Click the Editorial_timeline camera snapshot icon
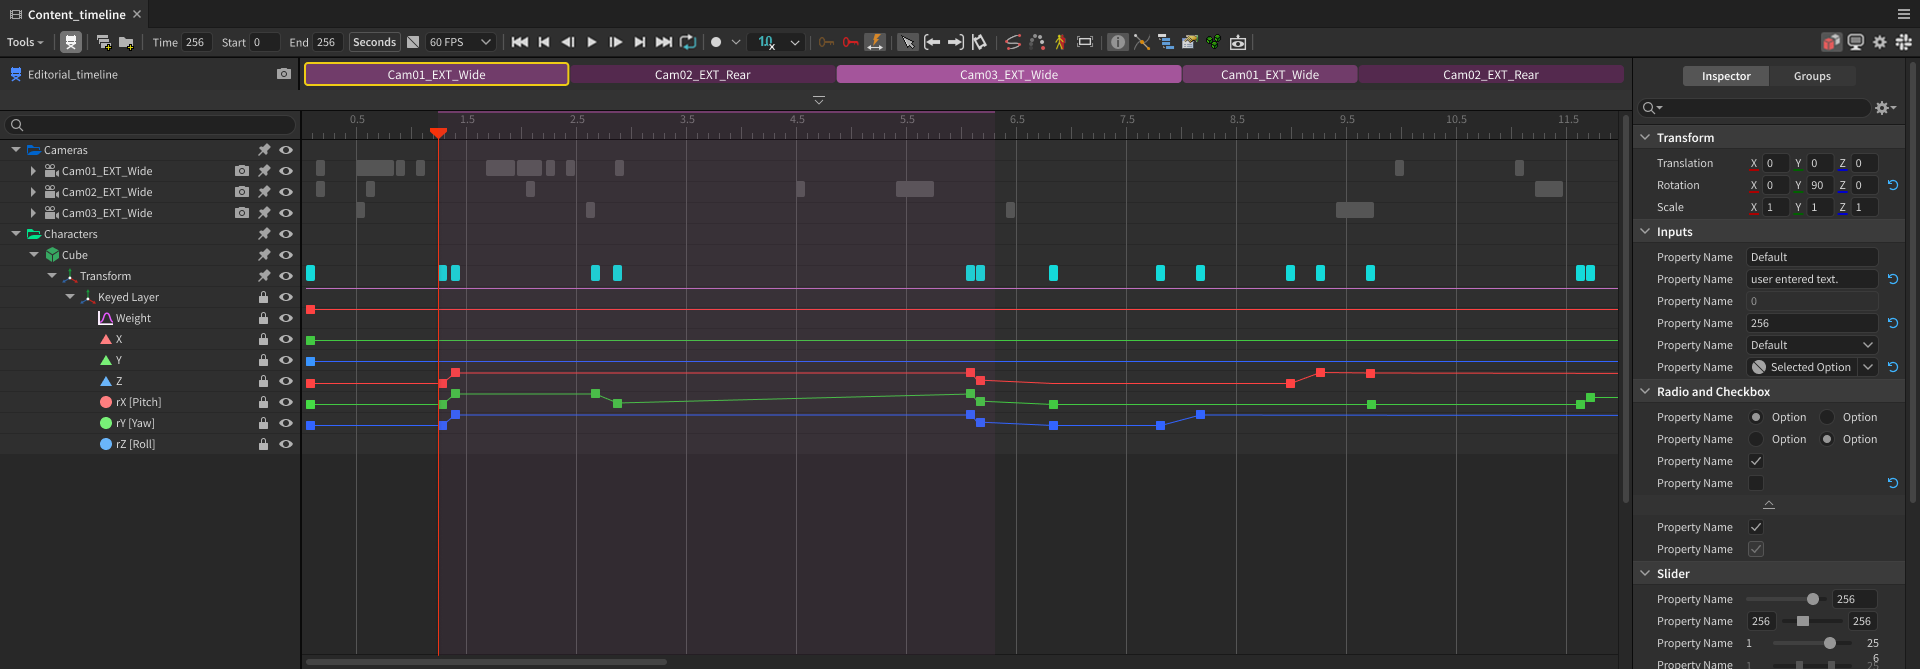Screen dimensions: 1920x669 pos(284,74)
